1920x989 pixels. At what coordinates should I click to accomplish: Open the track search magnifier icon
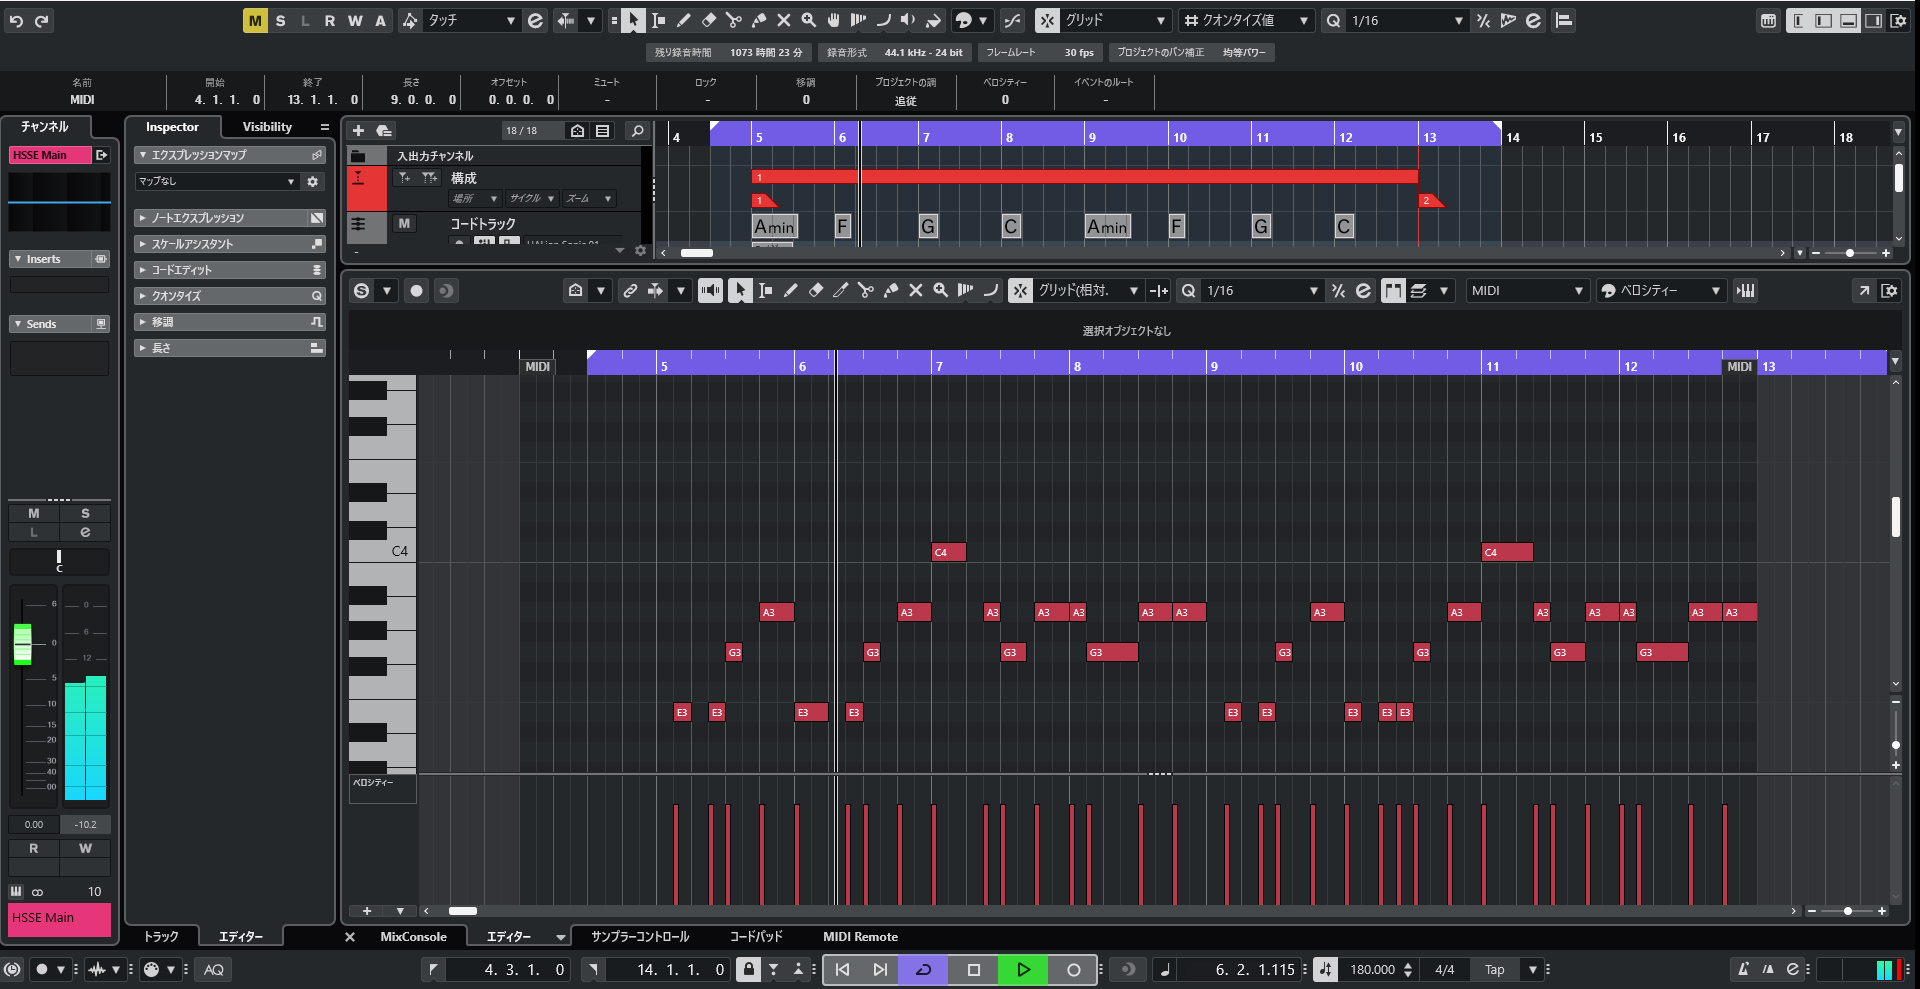click(x=637, y=131)
